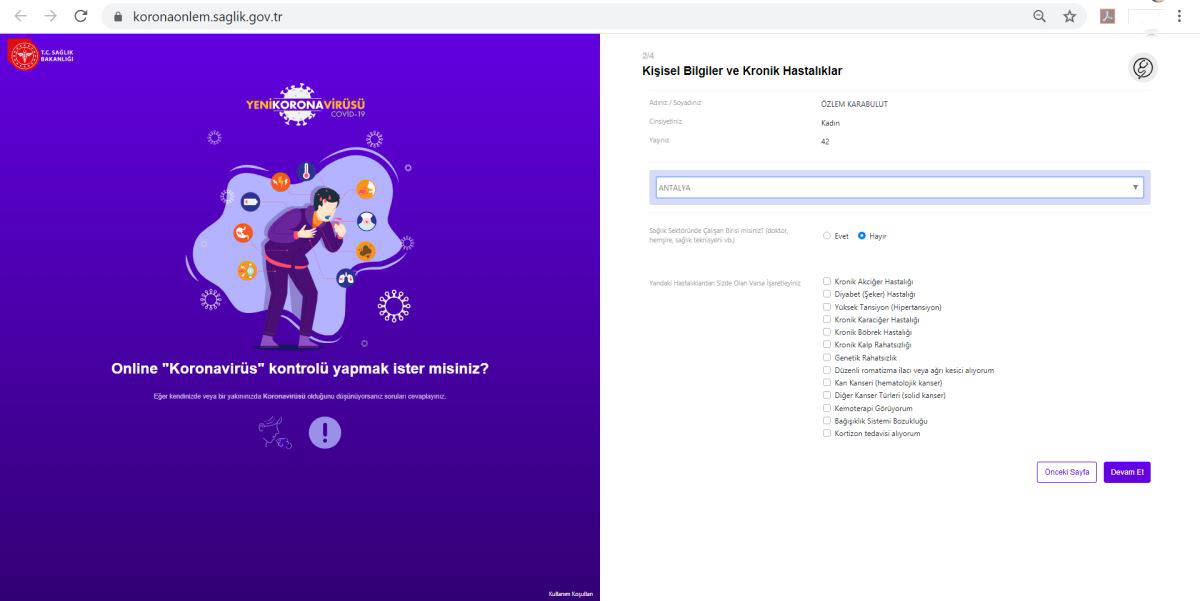
Task: Open Chrome three-dot menu
Action: point(1179,16)
